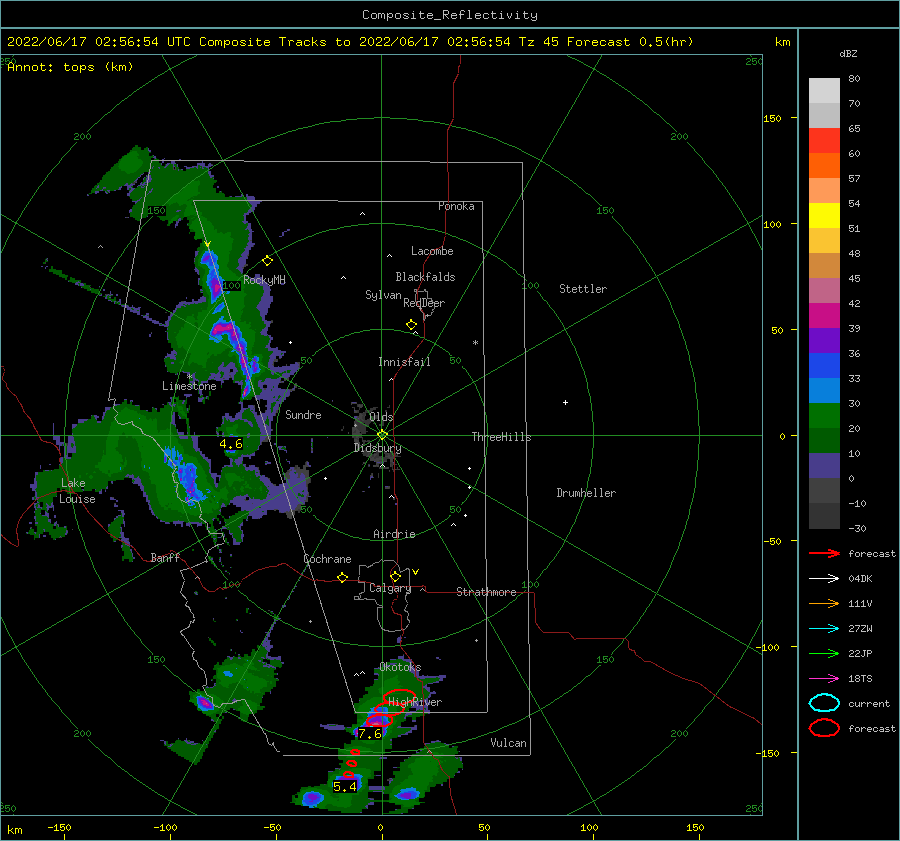
Task: Click the Composite_Reflectivity title text
Action: [x=450, y=15]
